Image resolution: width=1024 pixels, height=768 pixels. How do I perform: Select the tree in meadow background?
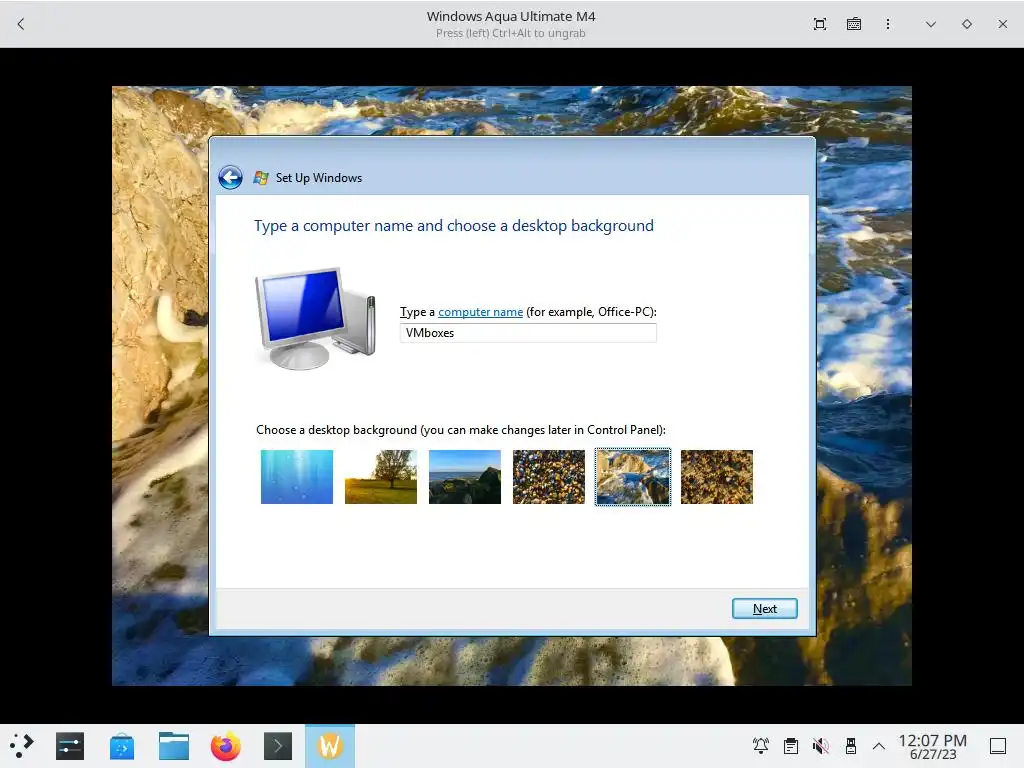point(381,477)
